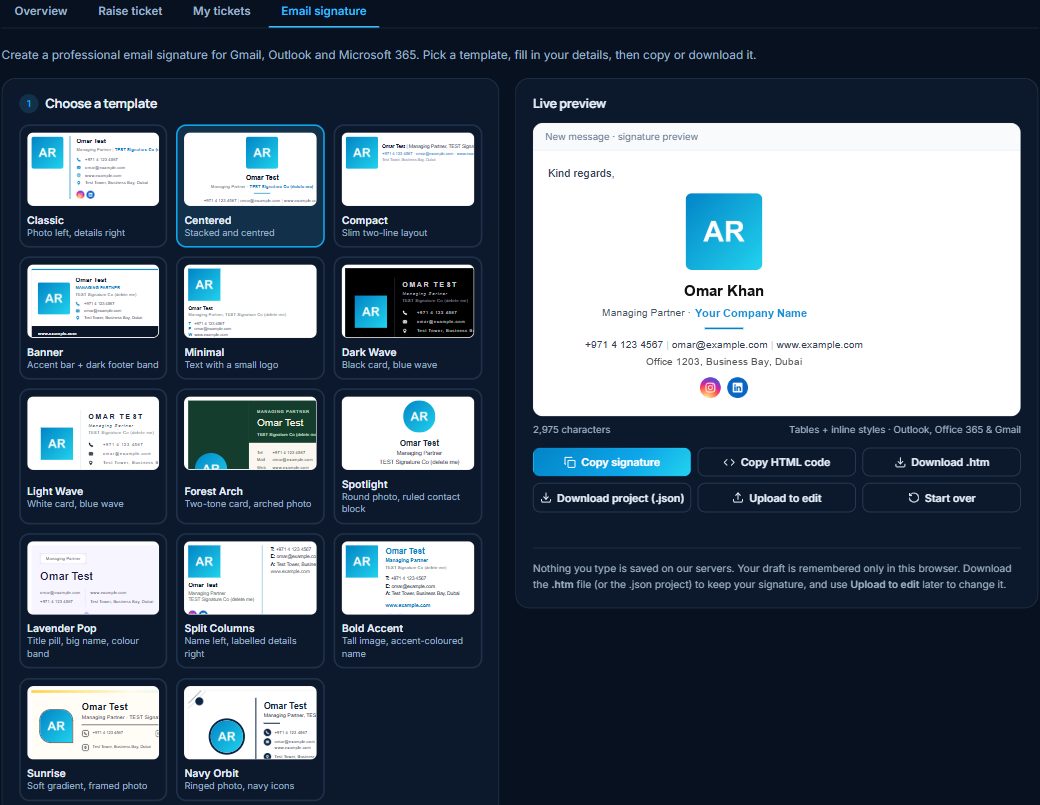This screenshot has height=805, width=1040.
Task: Go to the My tickets tab
Action: point(222,11)
